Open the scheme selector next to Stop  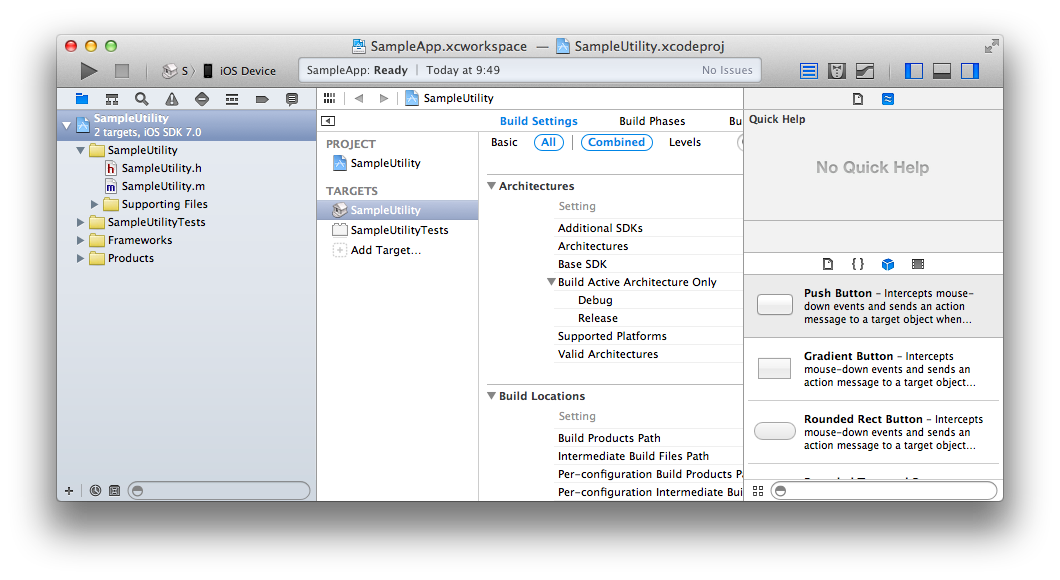click(178, 70)
